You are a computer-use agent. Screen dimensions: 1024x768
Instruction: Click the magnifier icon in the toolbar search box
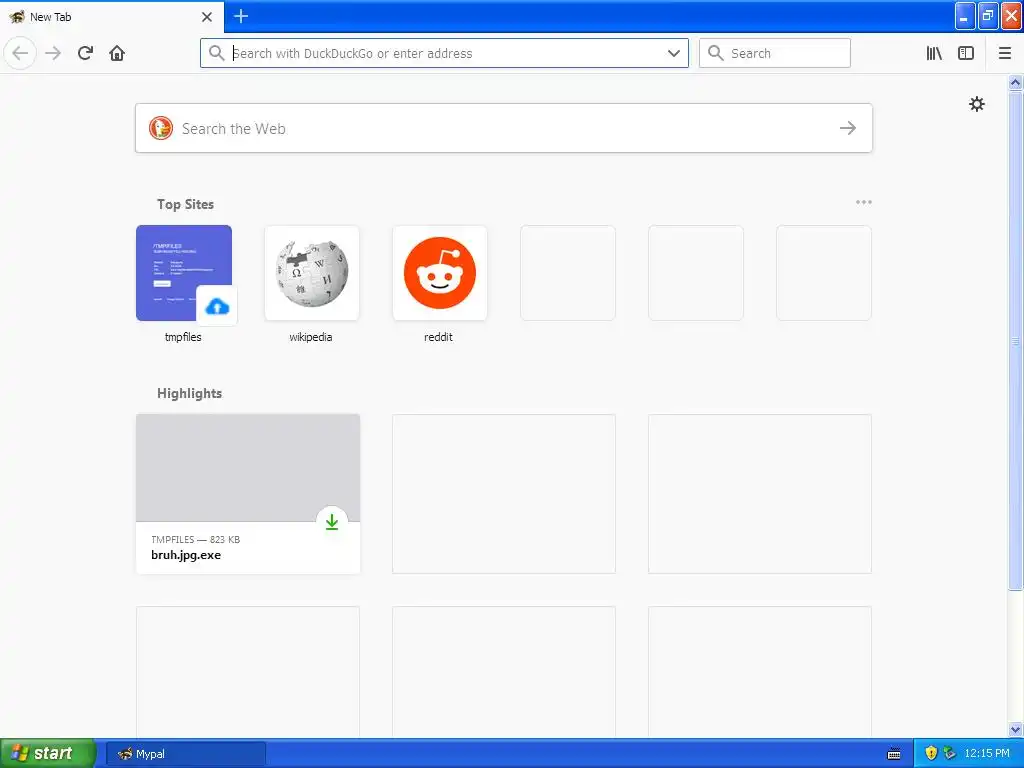(716, 53)
